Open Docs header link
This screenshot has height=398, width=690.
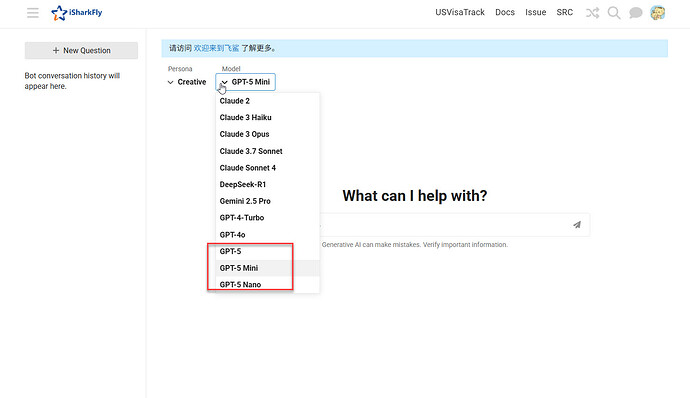tap(505, 12)
